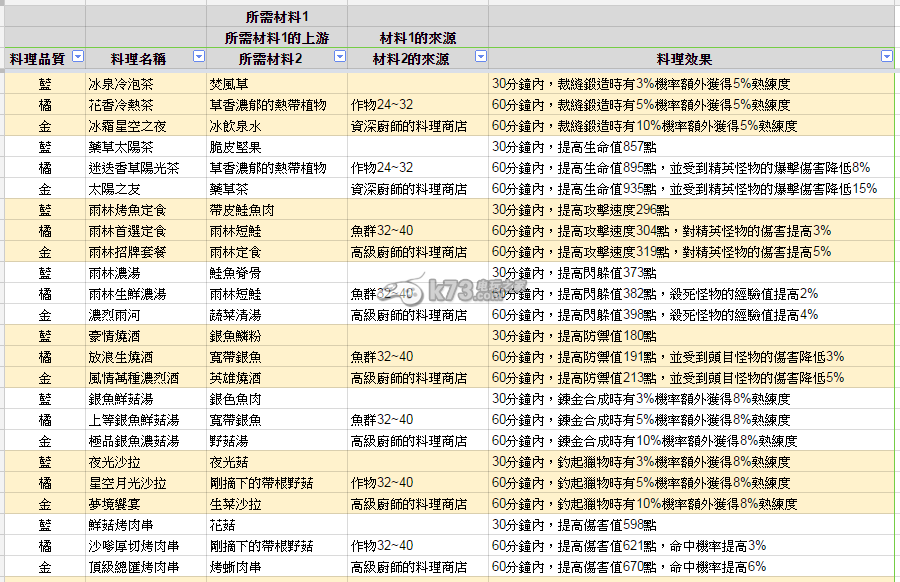Click the 頂級總匯烤肉串 cell
This screenshot has width=900, height=582.
[x=134, y=567]
